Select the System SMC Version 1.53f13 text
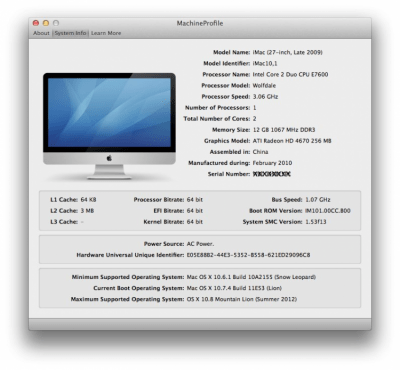 tap(316, 222)
